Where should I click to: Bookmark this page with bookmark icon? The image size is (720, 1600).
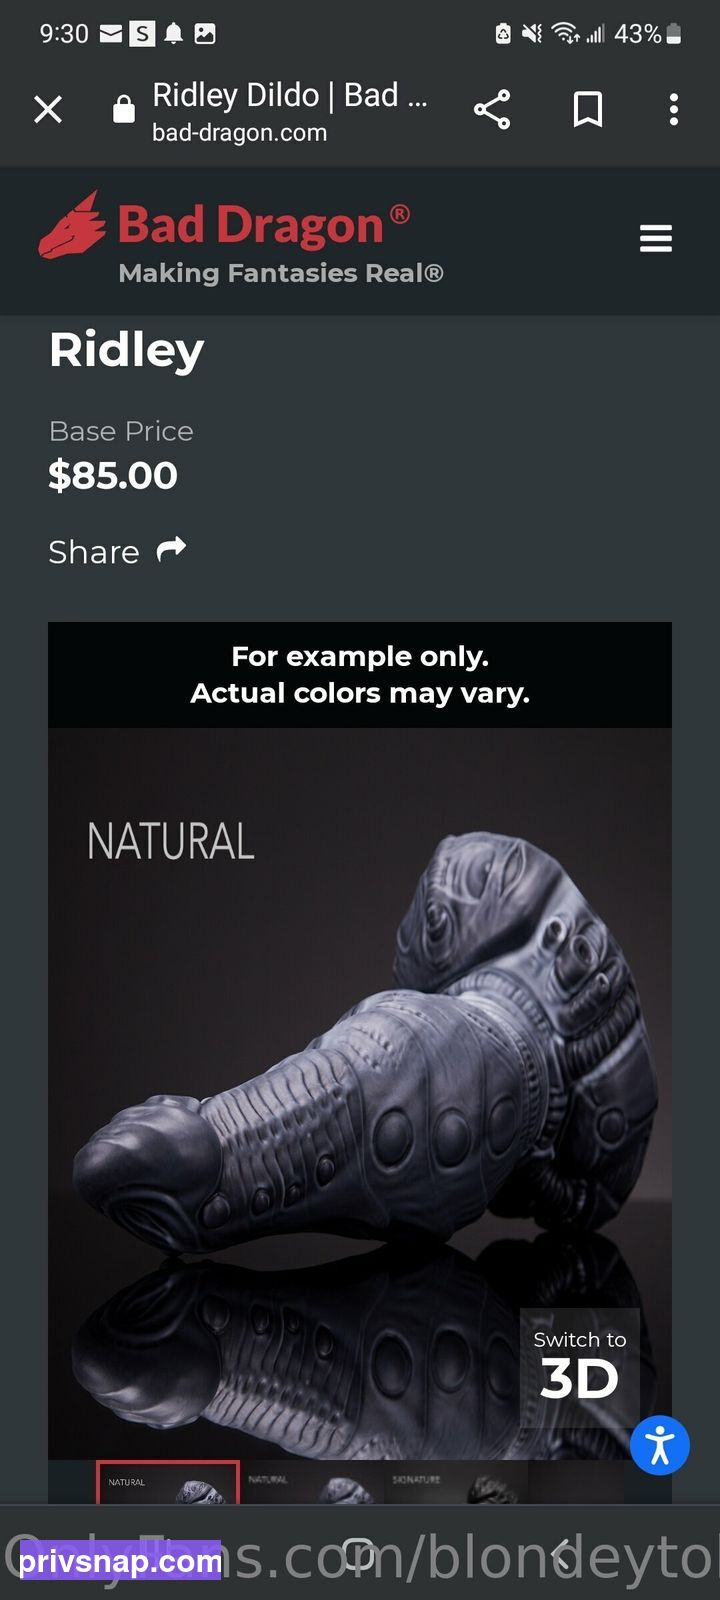[x=588, y=109]
